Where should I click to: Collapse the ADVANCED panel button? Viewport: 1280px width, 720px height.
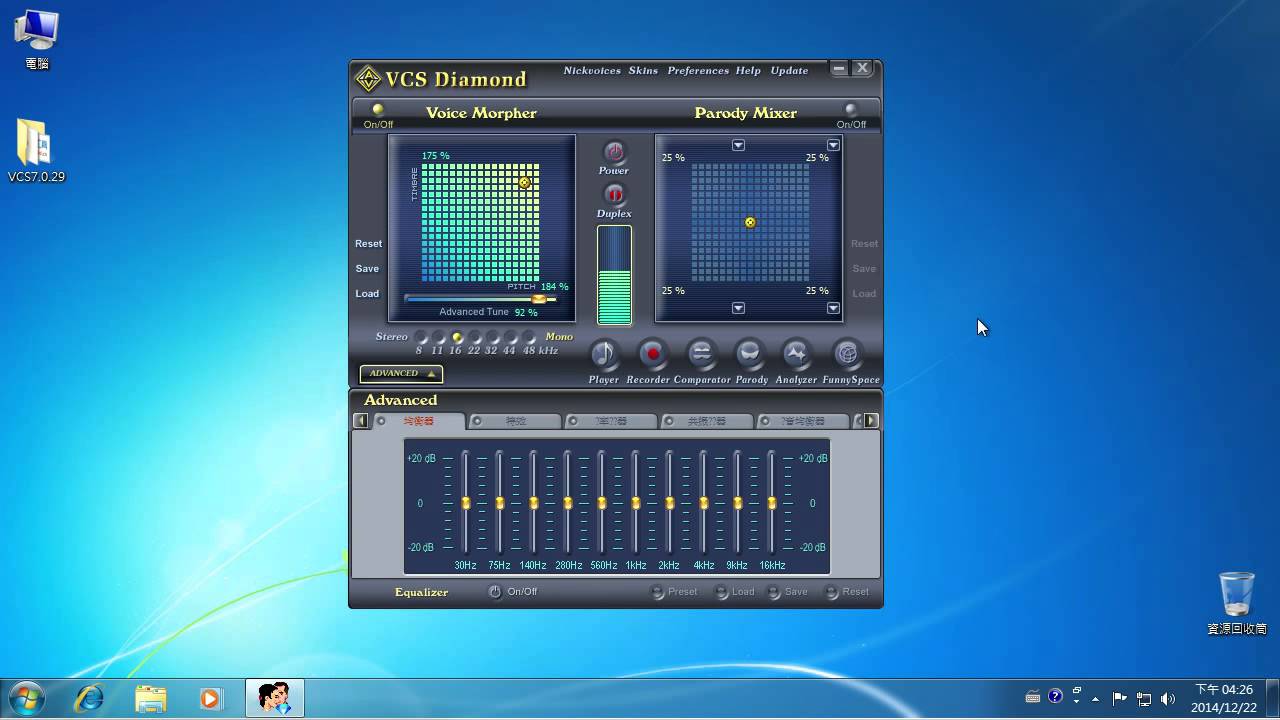tap(401, 374)
